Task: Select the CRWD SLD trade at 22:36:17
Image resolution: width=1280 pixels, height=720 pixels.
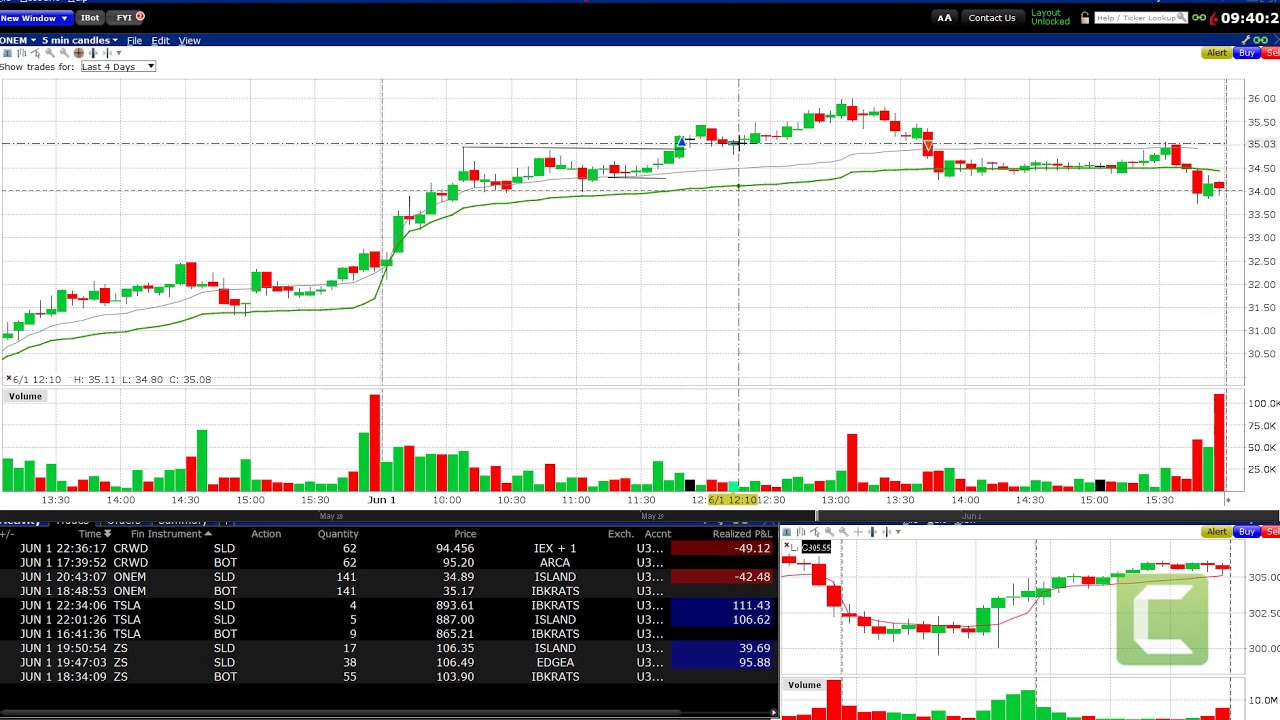Action: (388, 549)
